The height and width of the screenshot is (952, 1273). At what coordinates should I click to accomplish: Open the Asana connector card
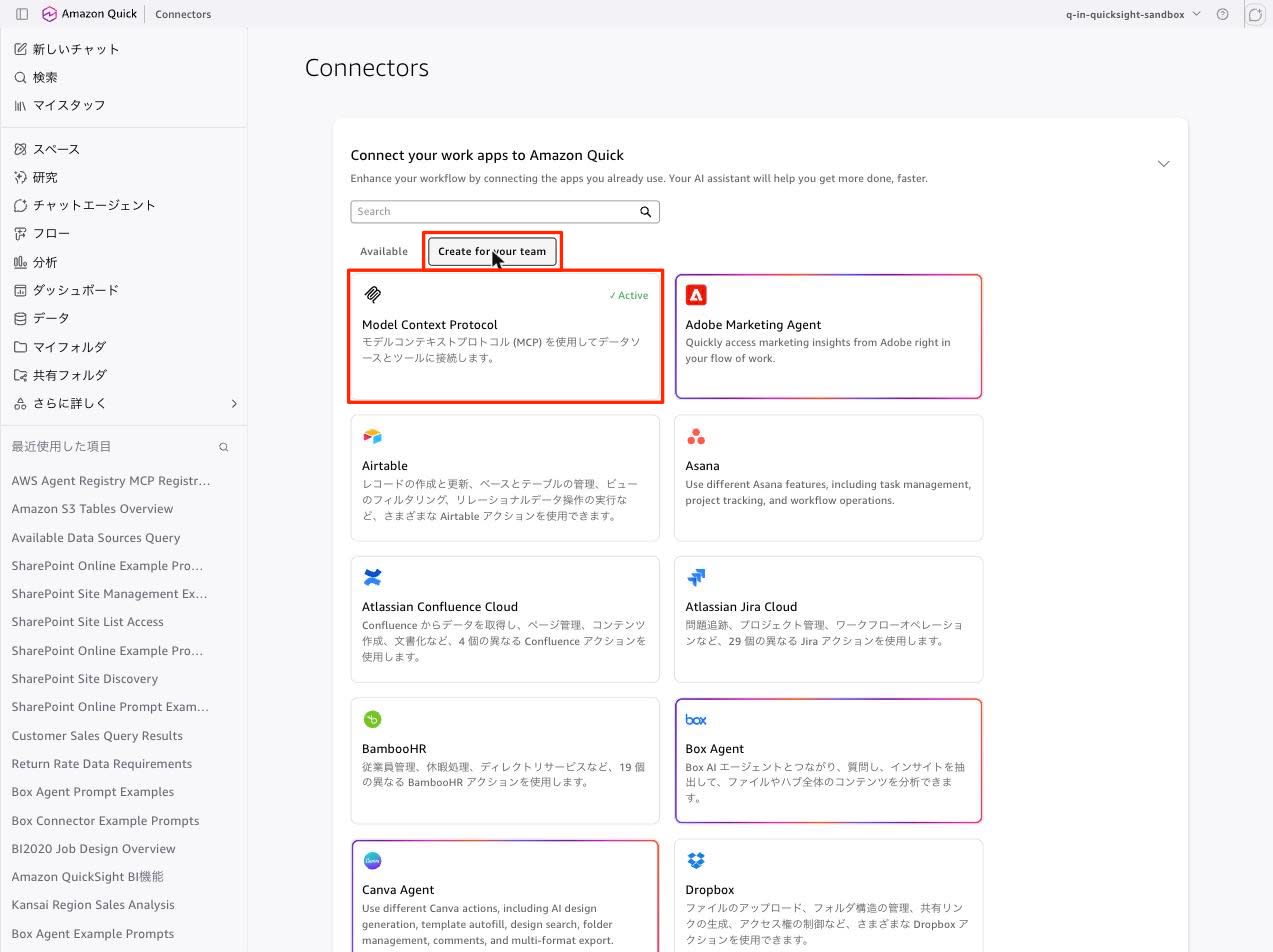[x=829, y=478]
